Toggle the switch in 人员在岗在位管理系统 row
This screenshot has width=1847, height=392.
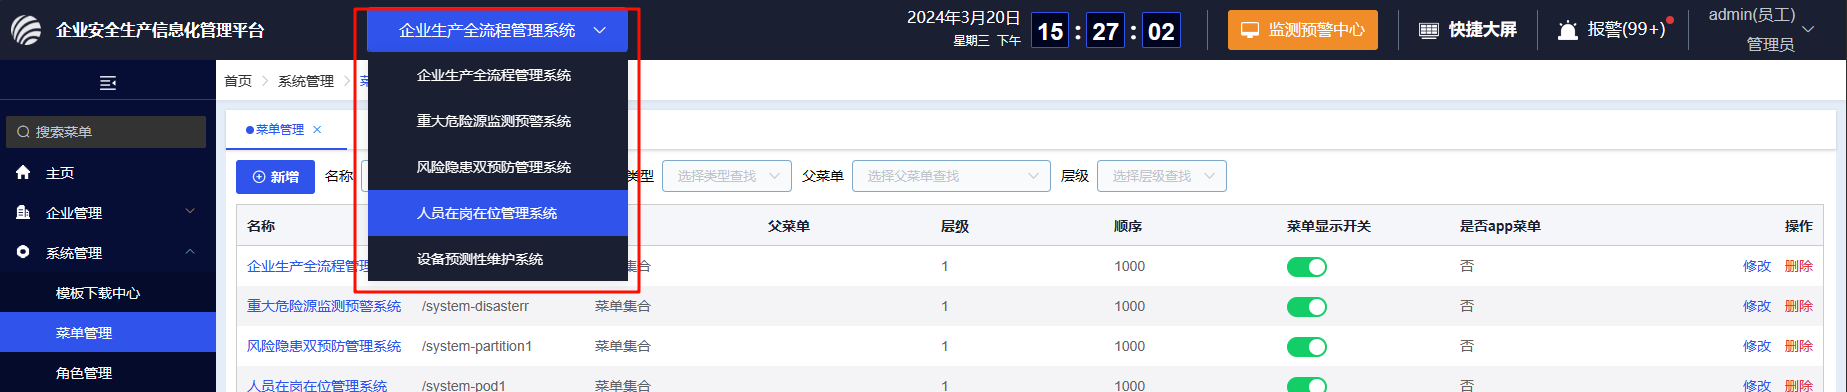pos(1306,385)
